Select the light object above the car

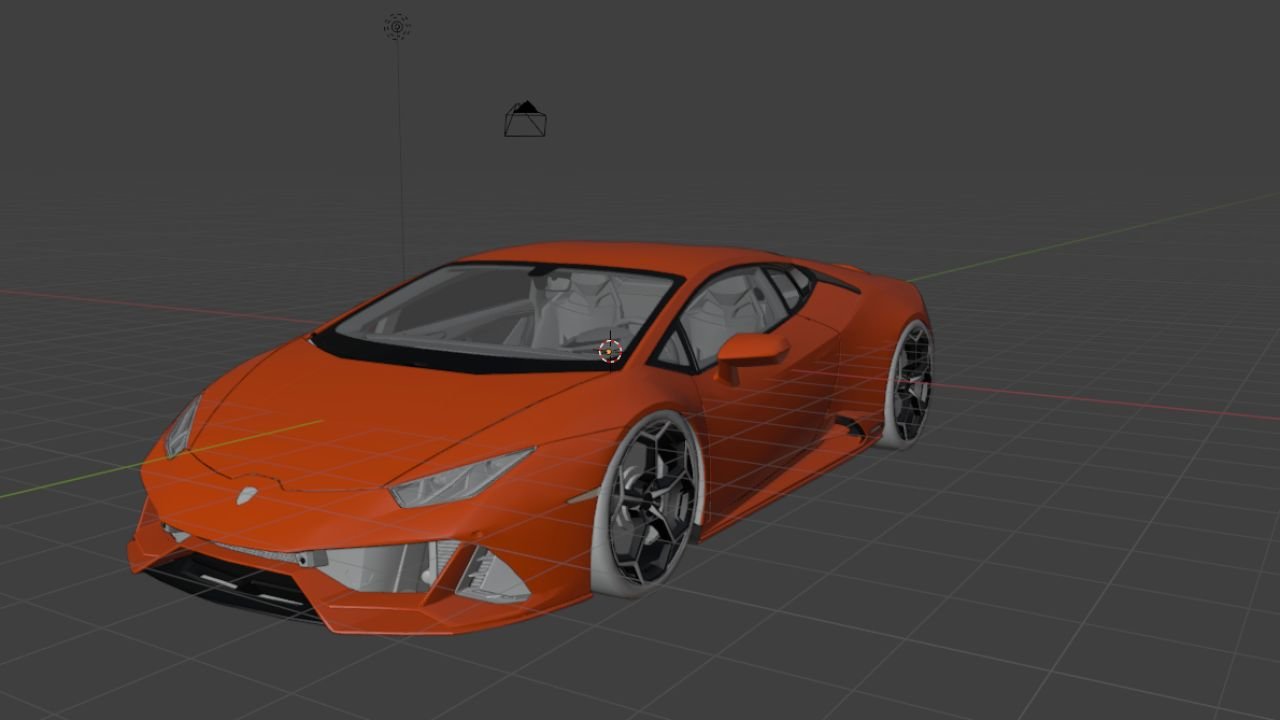point(397,27)
